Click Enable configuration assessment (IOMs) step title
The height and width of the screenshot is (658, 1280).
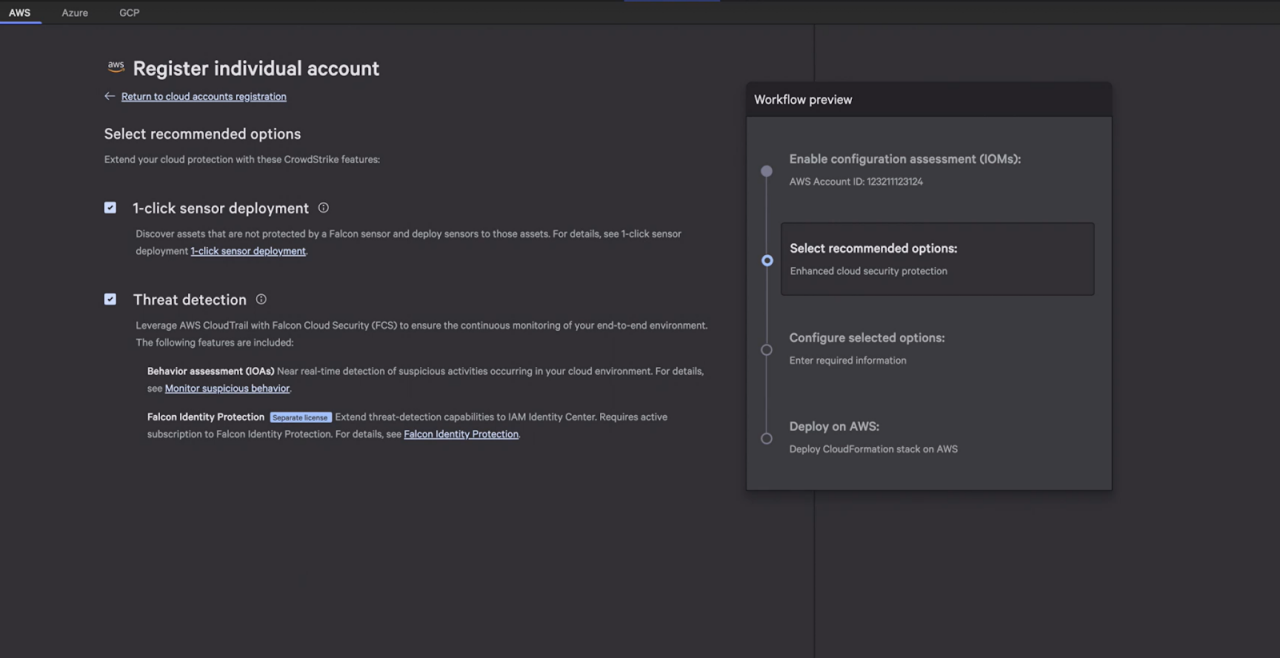click(x=905, y=159)
